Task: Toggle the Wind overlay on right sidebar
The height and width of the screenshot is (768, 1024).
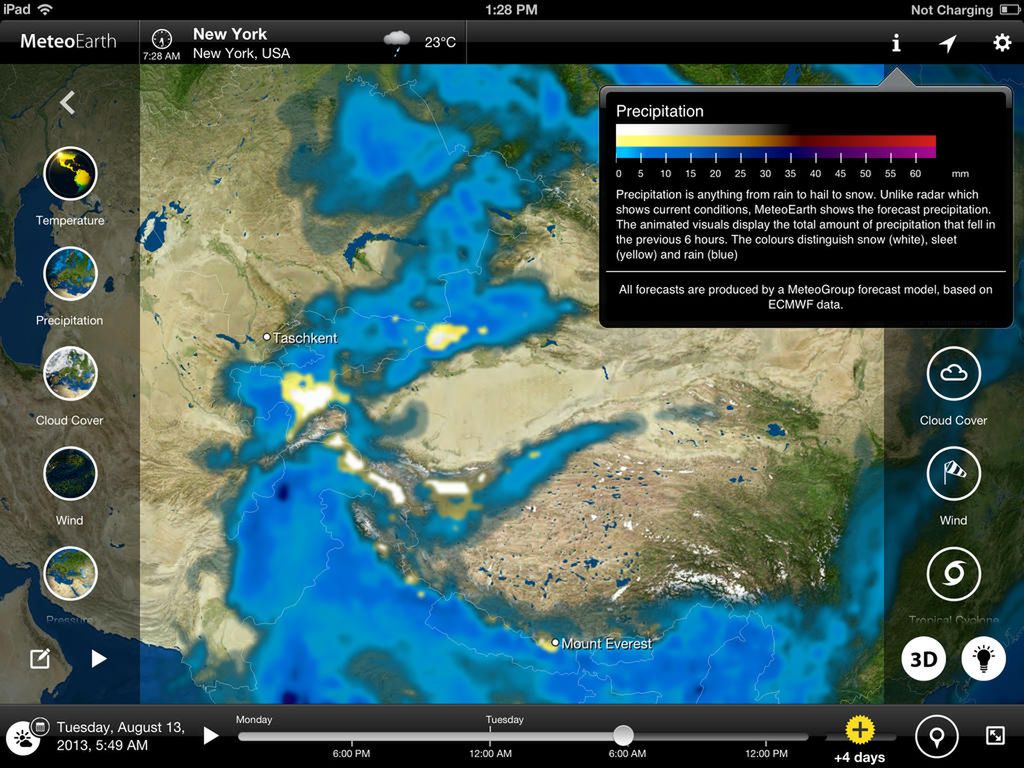Action: [953, 473]
